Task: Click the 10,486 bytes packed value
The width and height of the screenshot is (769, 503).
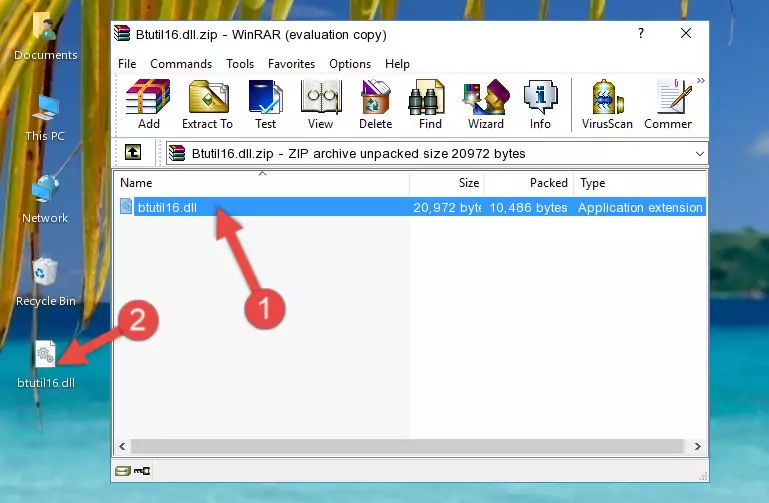Action: [x=528, y=207]
